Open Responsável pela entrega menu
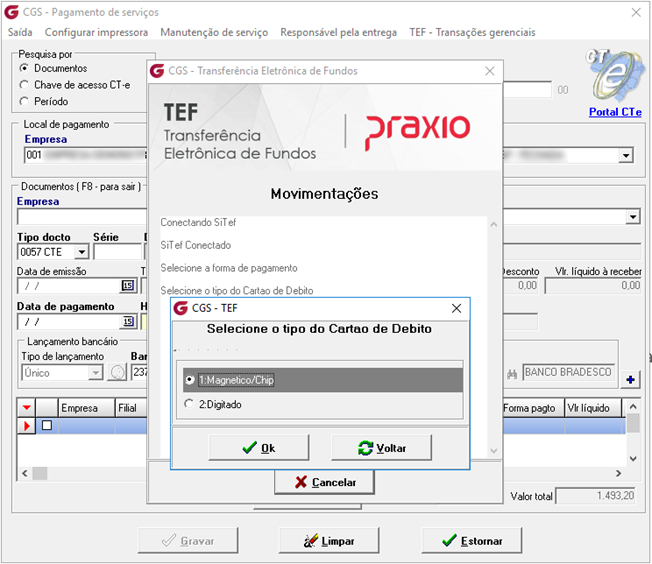Image resolution: width=652 pixels, height=564 pixels. (x=338, y=32)
